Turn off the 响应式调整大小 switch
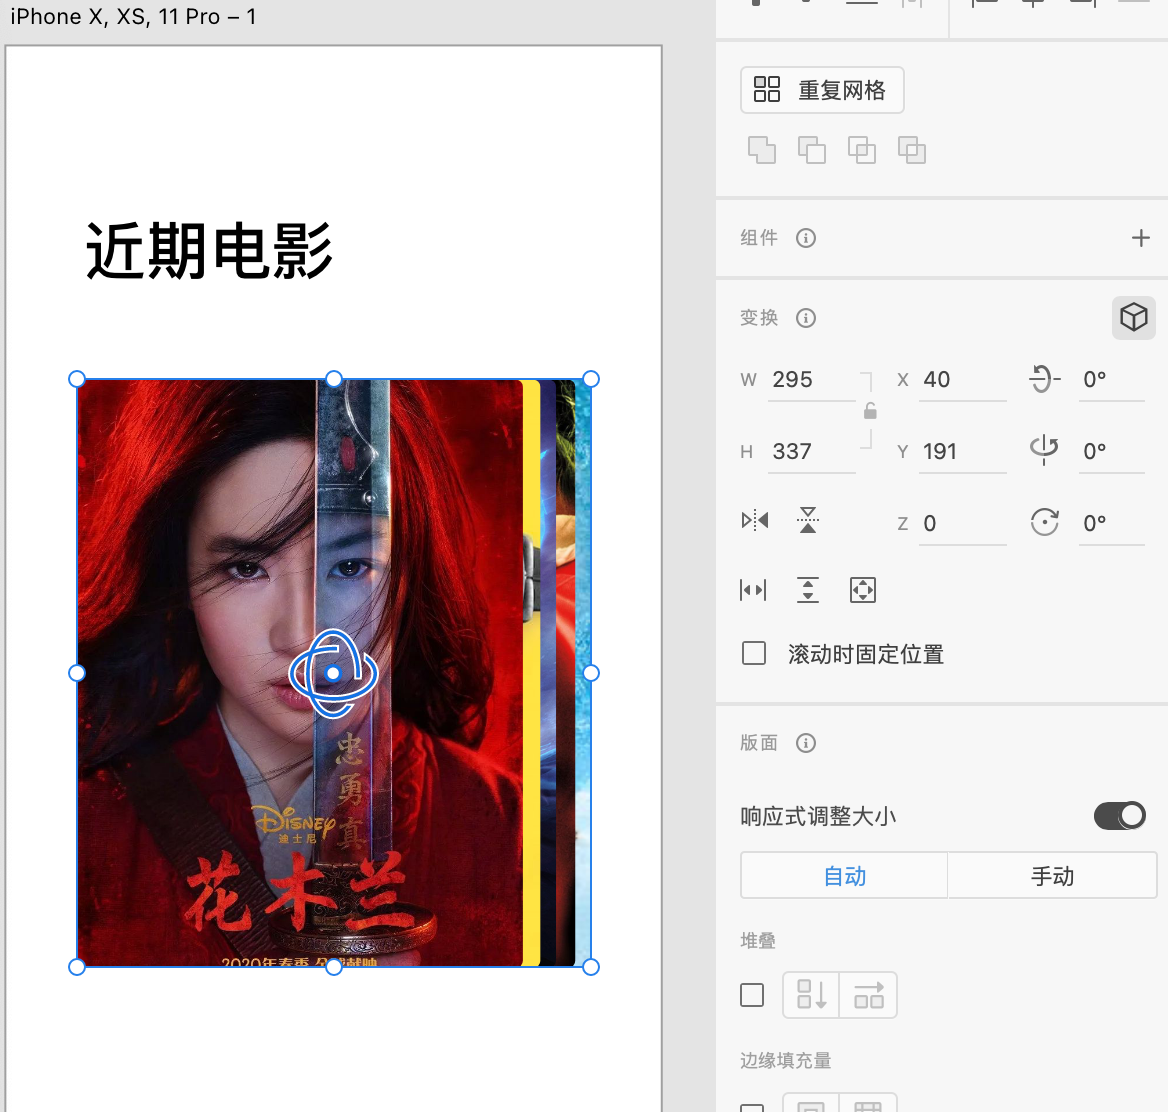 pos(1120,816)
